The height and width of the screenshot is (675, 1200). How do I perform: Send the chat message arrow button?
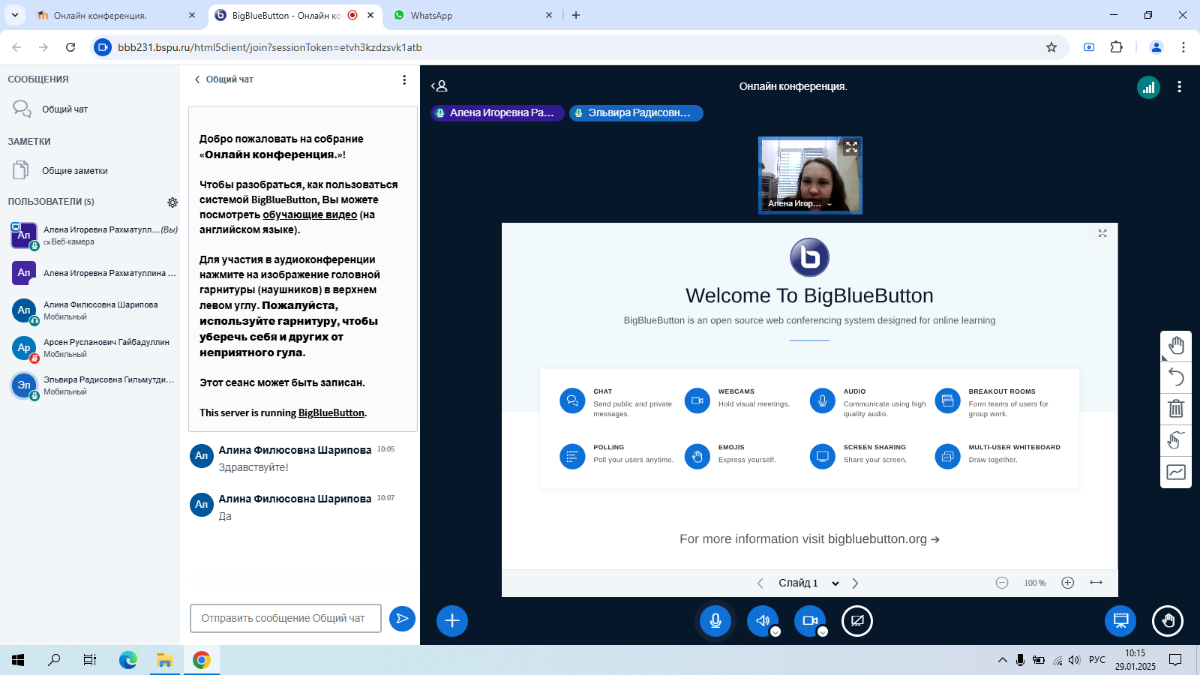click(402, 619)
